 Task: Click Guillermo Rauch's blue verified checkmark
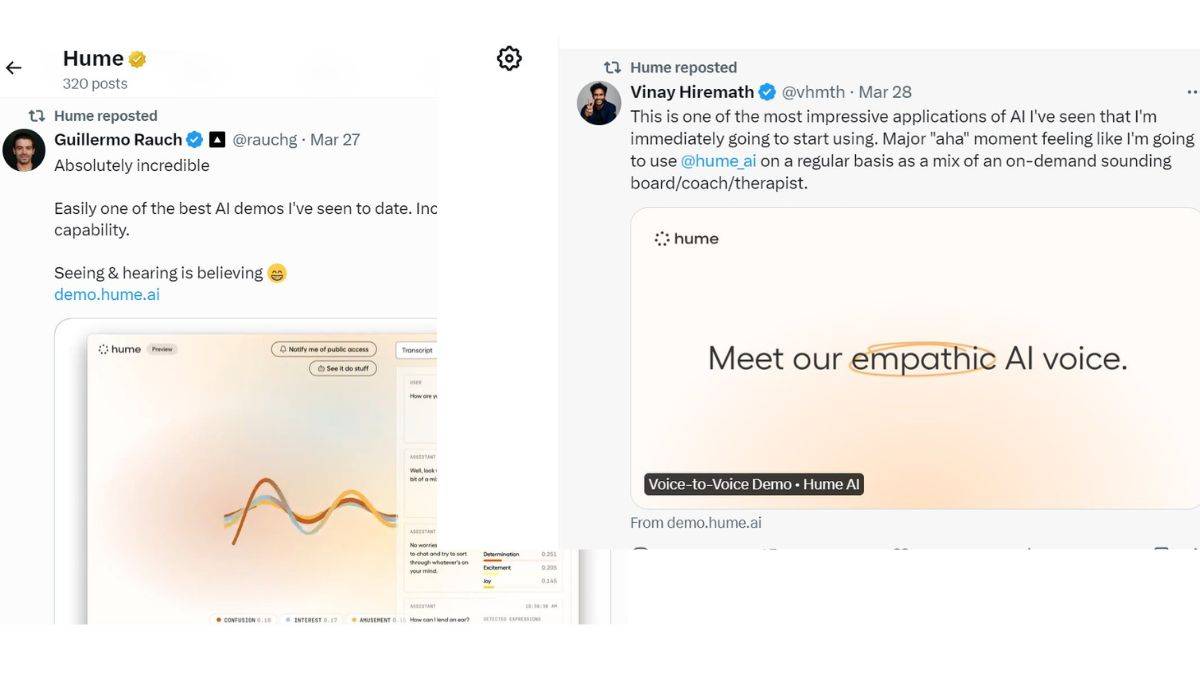194,139
